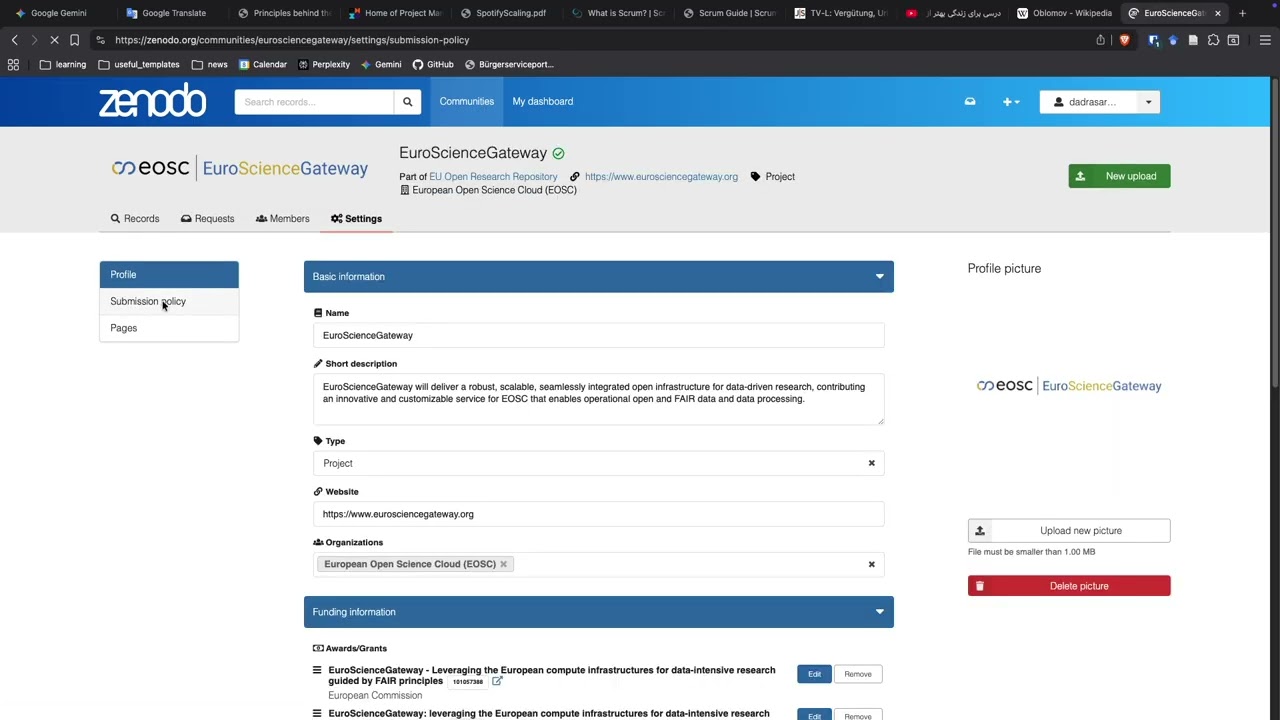Viewport: 1280px width, 720px height.
Task: Open Submission policy in settings sidebar
Action: click(169, 301)
